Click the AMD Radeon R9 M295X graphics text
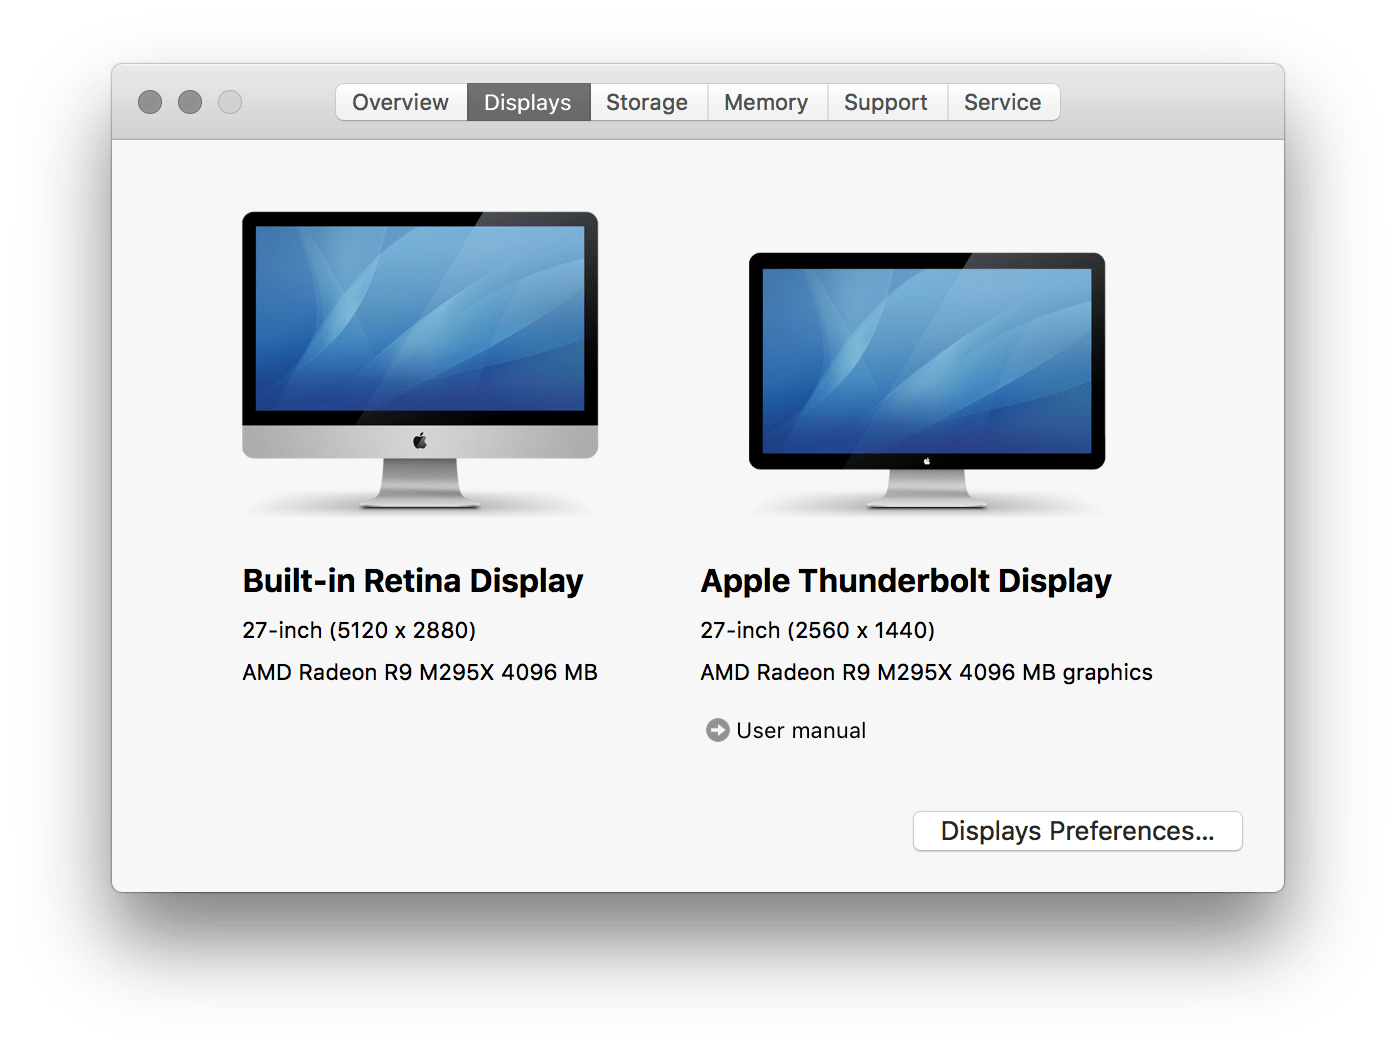Viewport: 1396px width, 1052px height. tap(420, 671)
